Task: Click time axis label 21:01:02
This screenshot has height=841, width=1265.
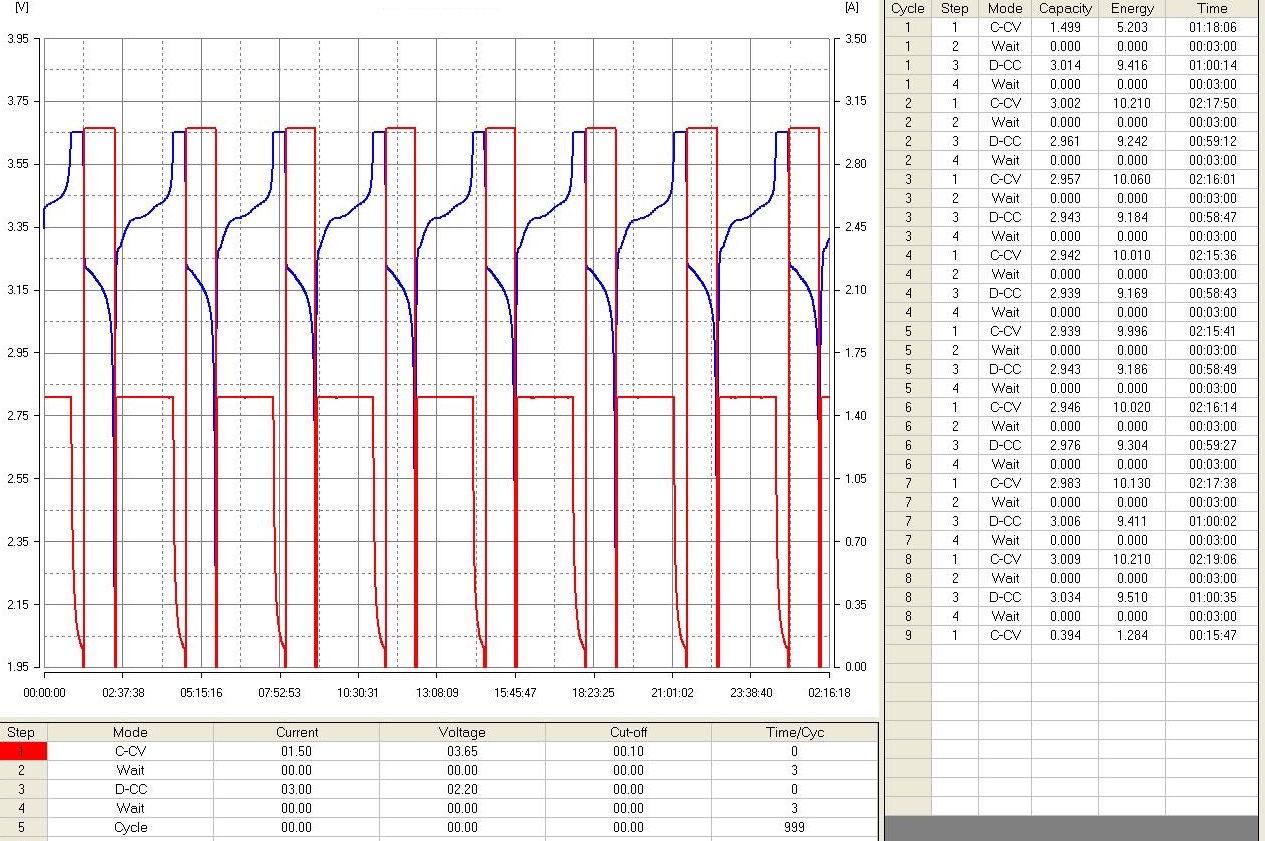Action: coord(672,692)
